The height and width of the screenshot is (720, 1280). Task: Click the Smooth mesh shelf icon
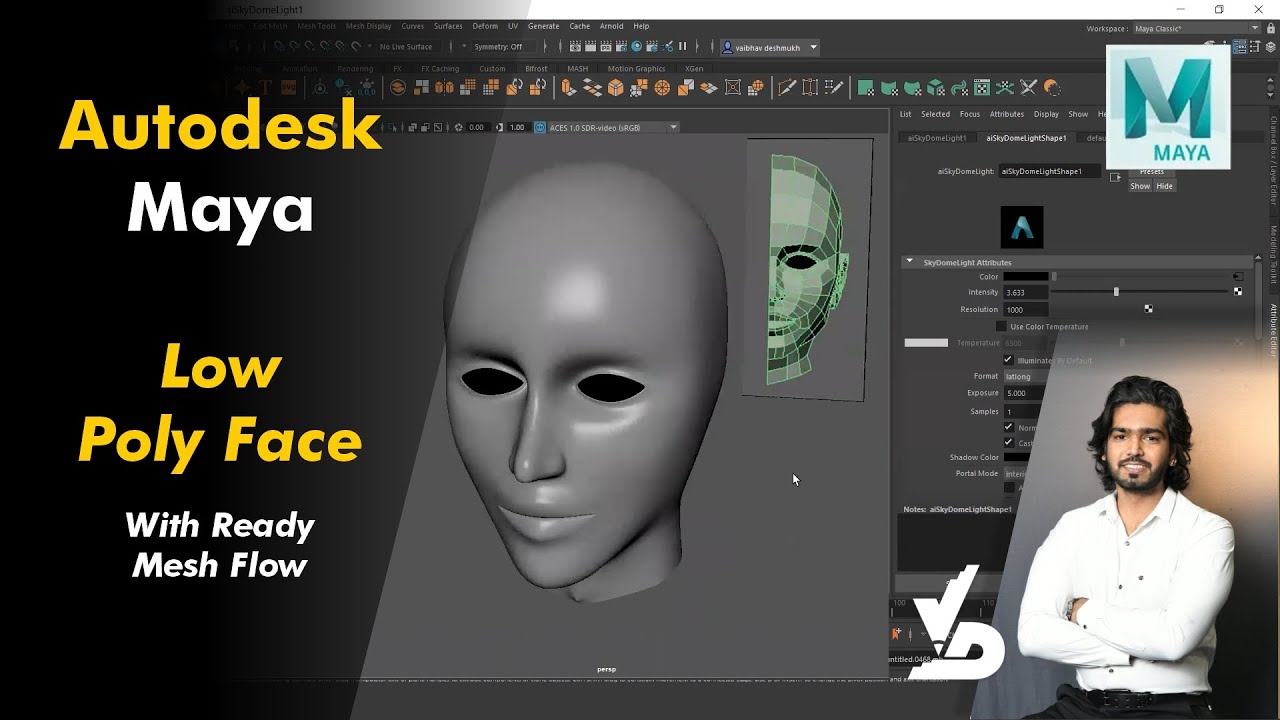pyautogui.click(x=467, y=88)
